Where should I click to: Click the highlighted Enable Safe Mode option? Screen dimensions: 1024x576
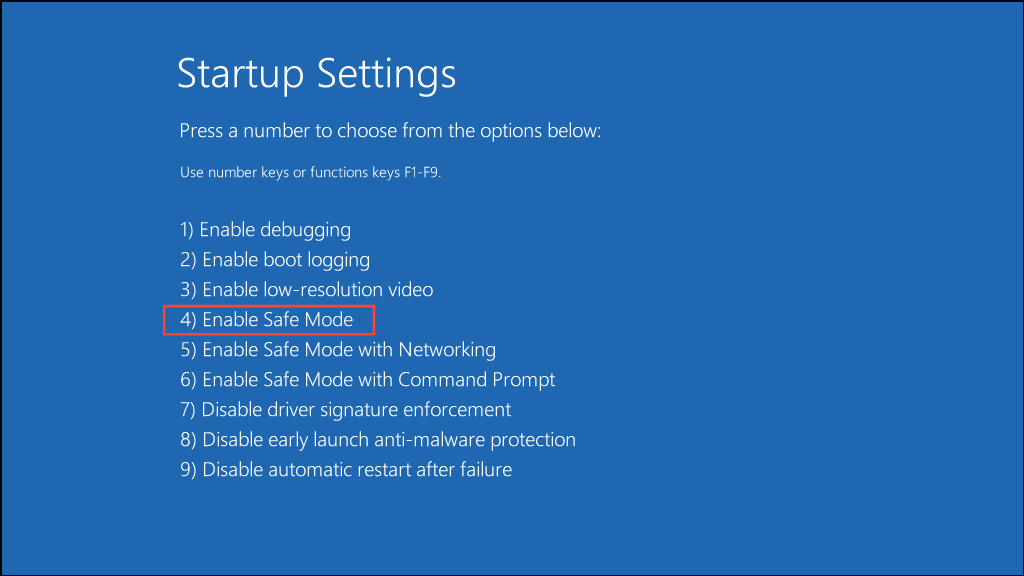(268, 319)
